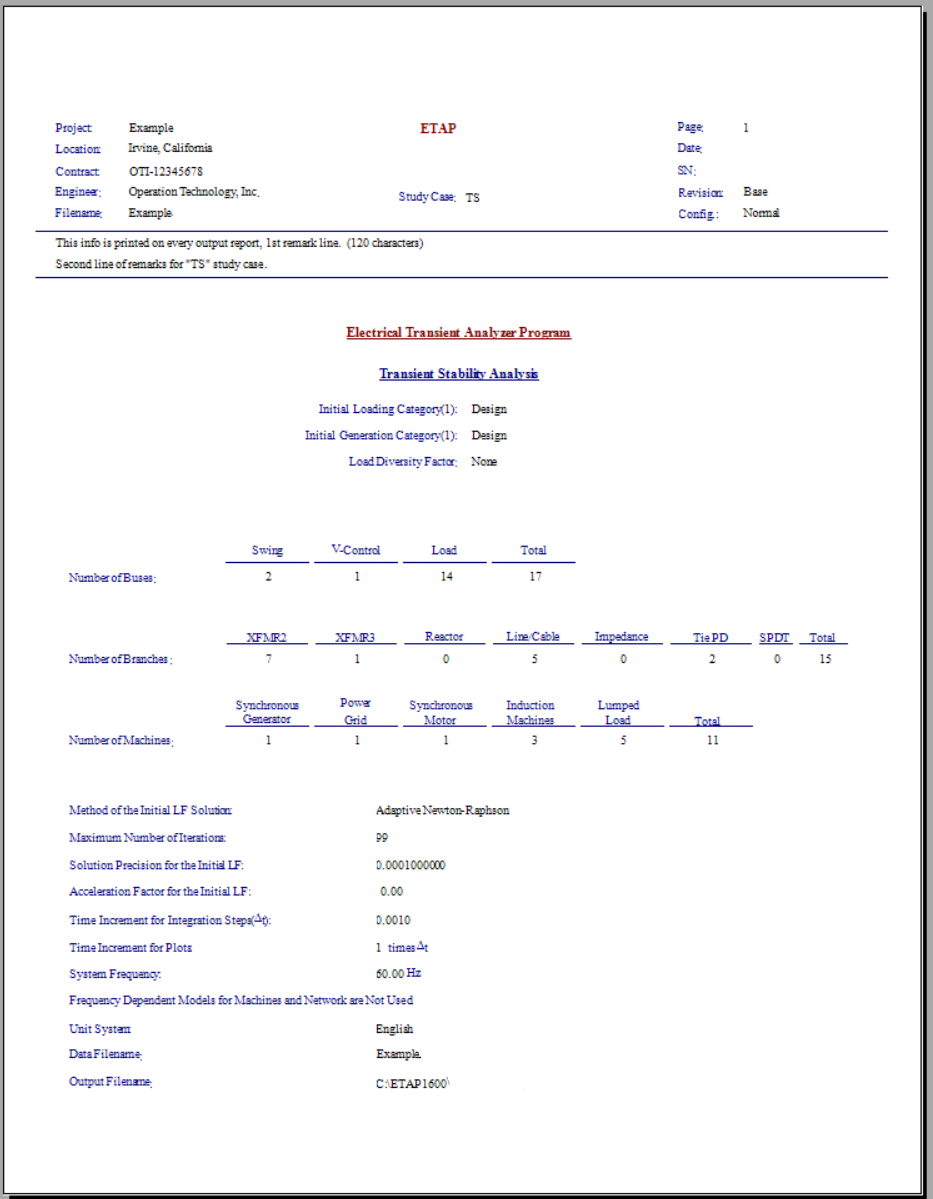Select the Output Filename path C:\ETAP1600
This screenshot has width=933, height=1199.
[410, 1081]
